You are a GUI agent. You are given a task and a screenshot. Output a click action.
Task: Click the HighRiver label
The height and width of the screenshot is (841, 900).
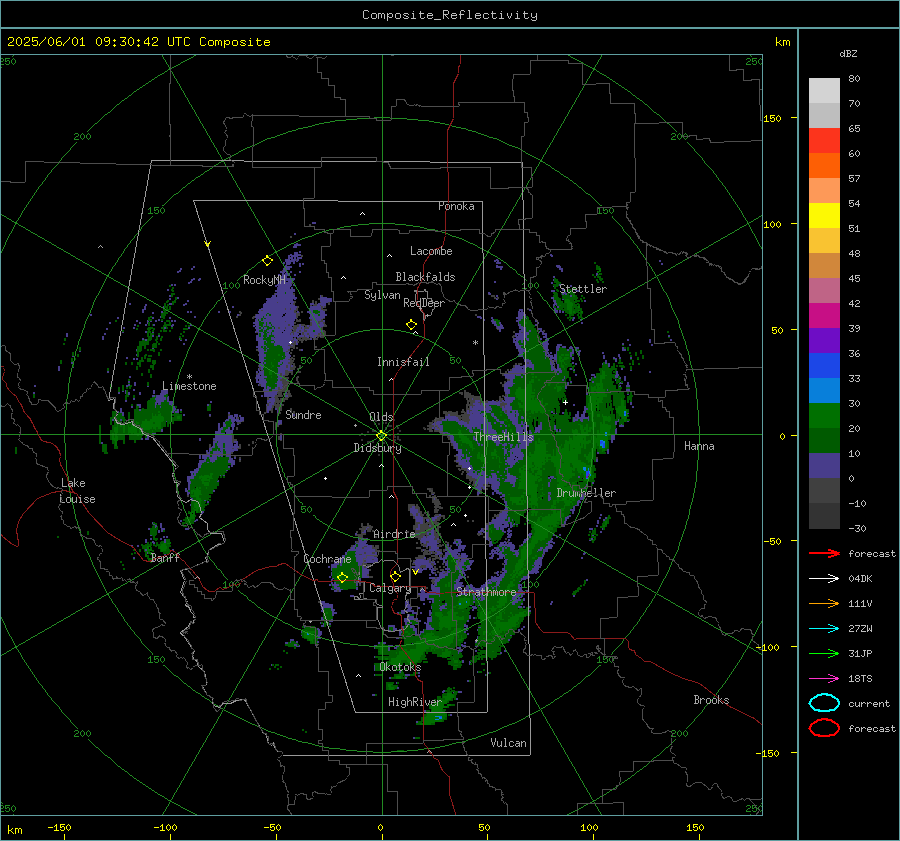pos(415,702)
